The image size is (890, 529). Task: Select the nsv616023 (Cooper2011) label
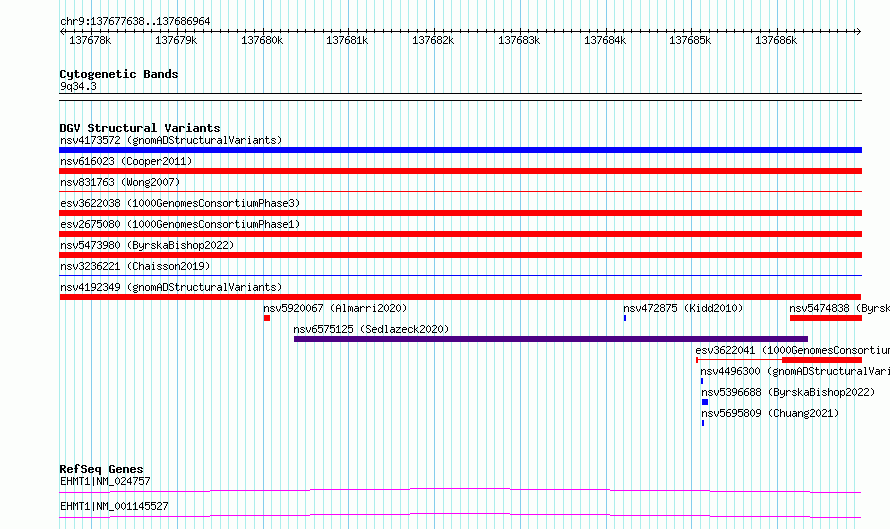[x=126, y=161]
